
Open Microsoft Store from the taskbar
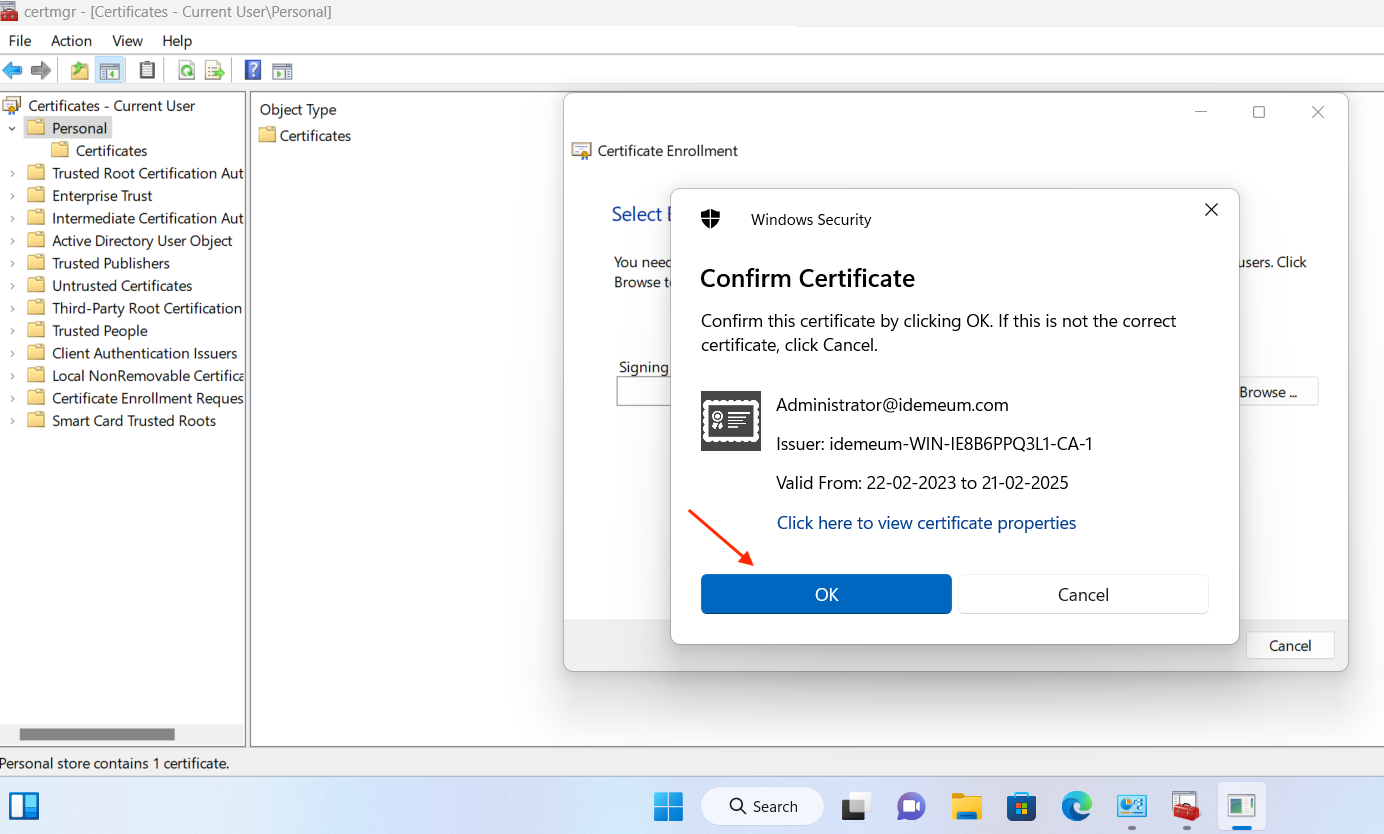[x=1021, y=806]
